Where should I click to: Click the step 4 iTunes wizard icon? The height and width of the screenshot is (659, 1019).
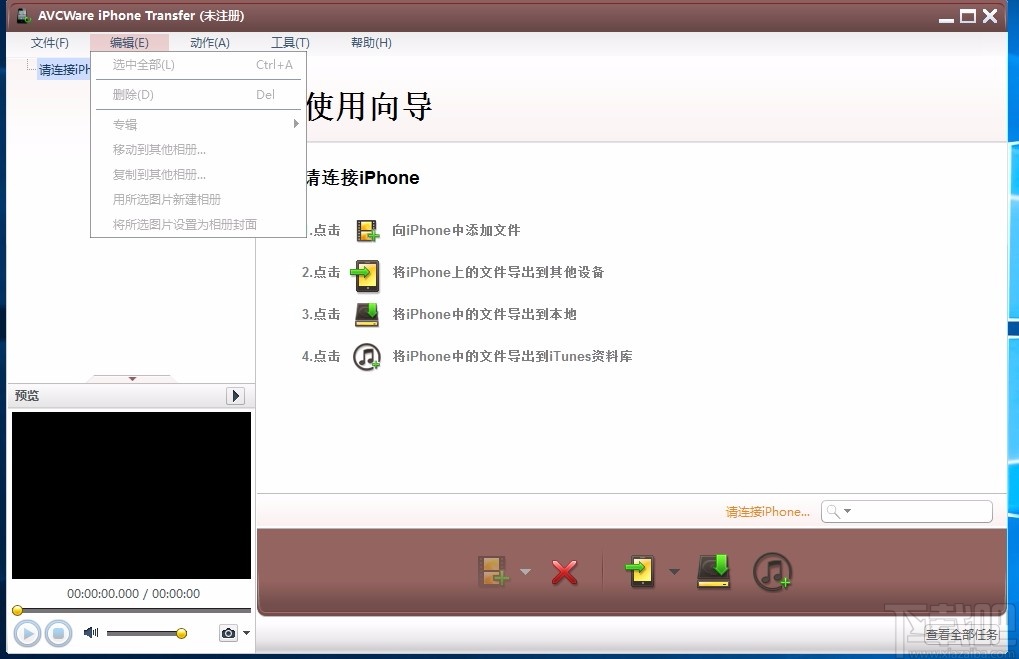[x=367, y=356]
